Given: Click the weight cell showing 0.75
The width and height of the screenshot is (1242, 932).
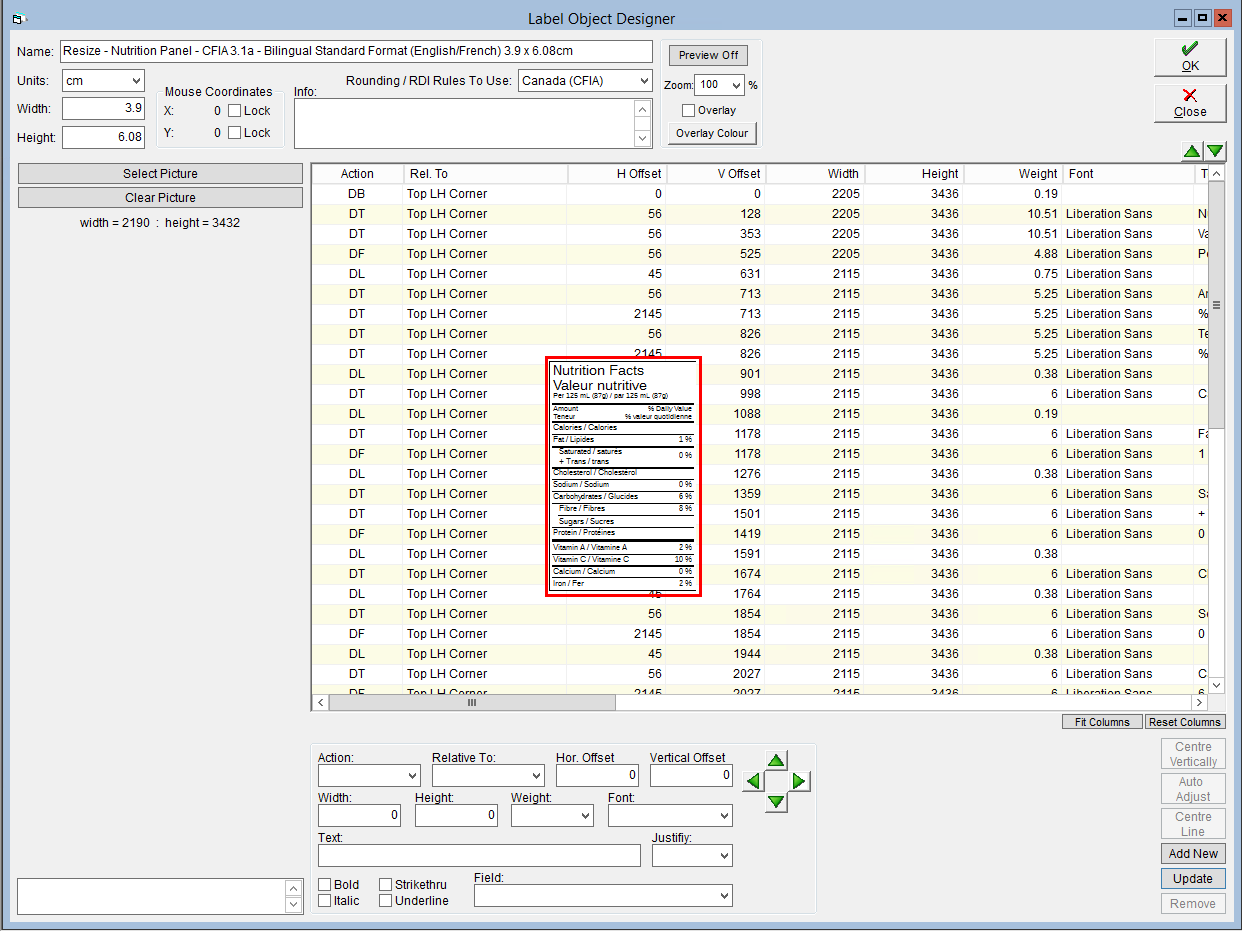Looking at the screenshot, I should (x=1013, y=274).
